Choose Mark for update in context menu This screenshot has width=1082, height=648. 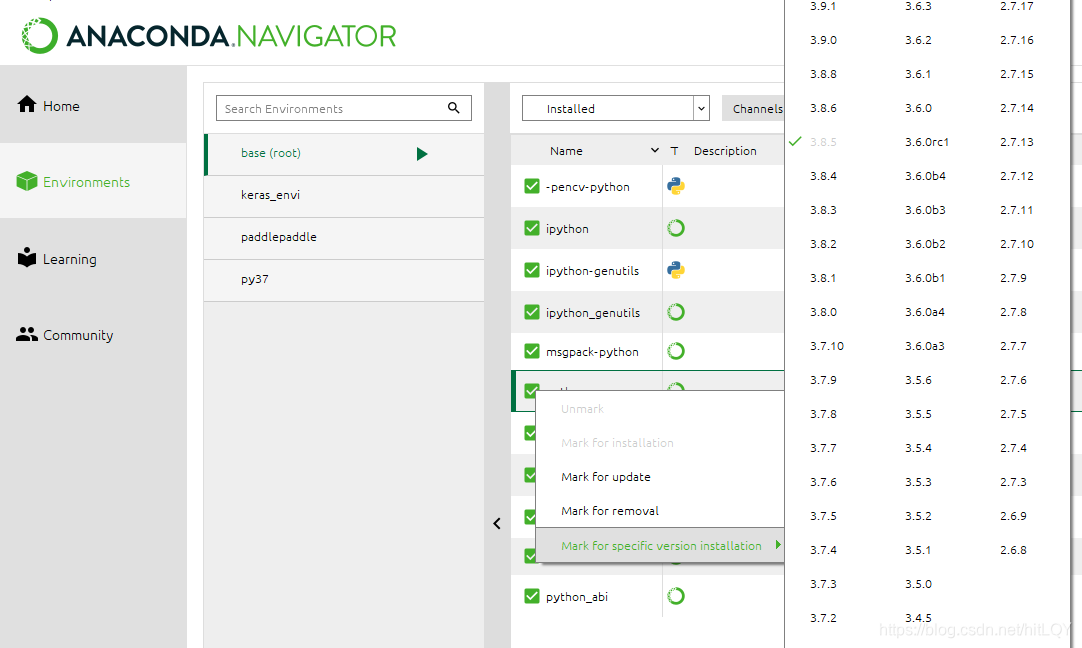tap(606, 477)
